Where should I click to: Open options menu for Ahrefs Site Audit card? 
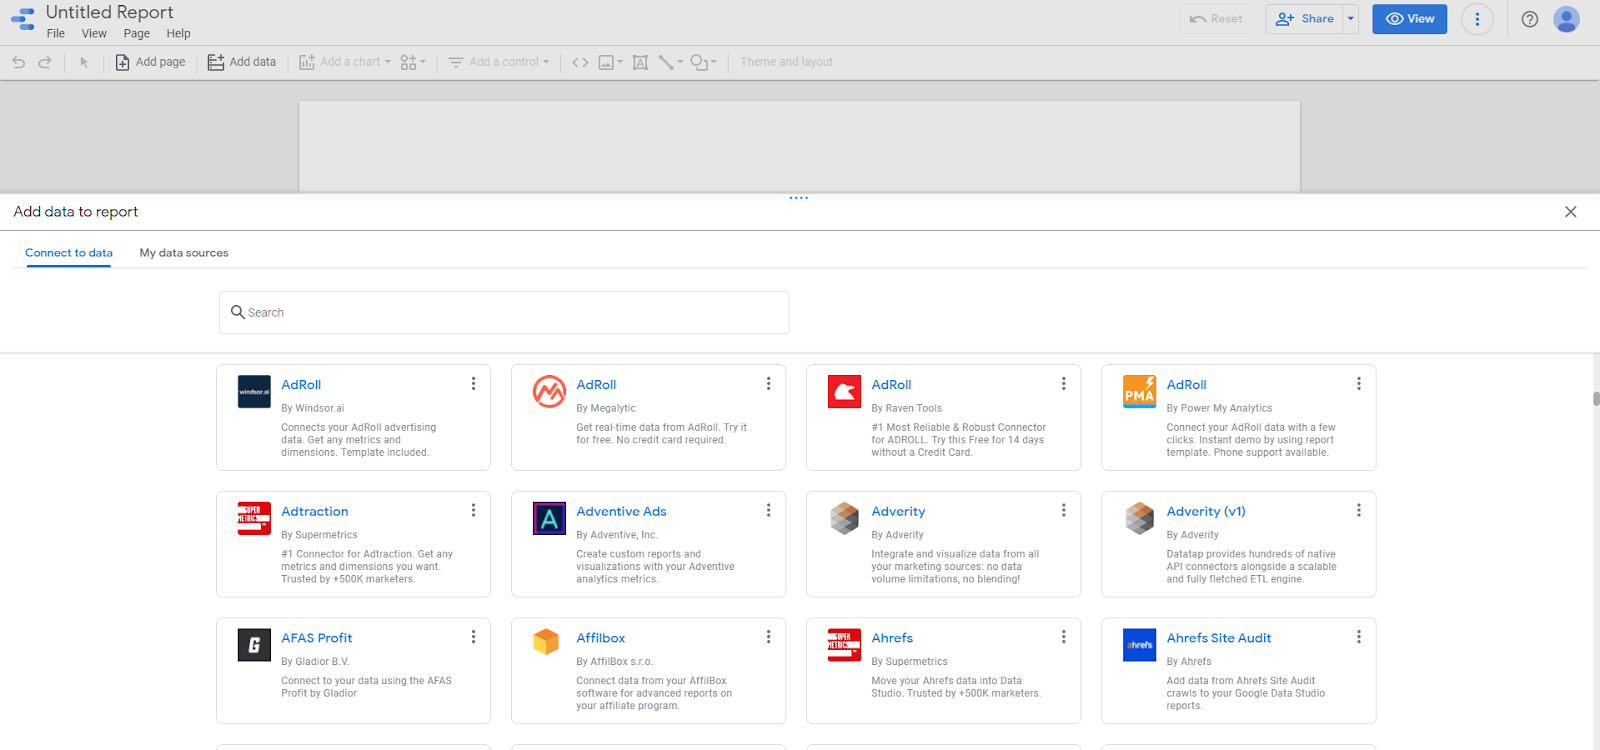pos(1358,637)
